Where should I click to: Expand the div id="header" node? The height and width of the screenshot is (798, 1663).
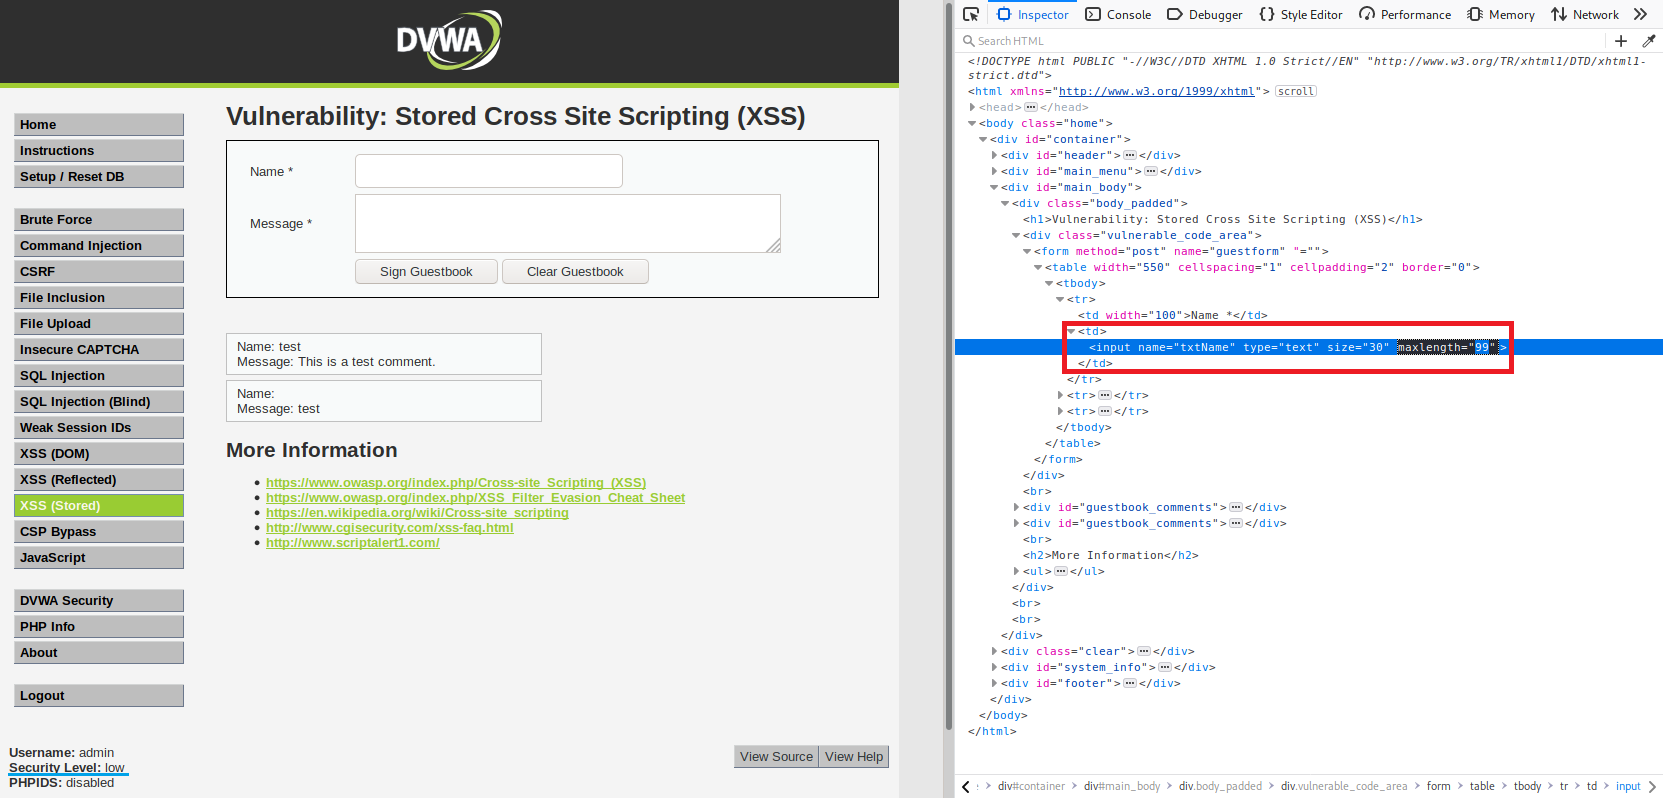pos(994,155)
